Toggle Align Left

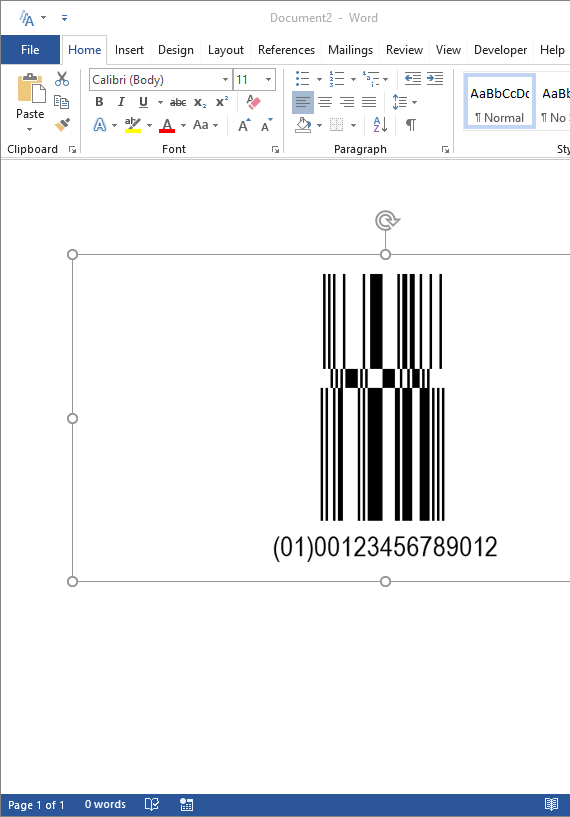[x=303, y=102]
